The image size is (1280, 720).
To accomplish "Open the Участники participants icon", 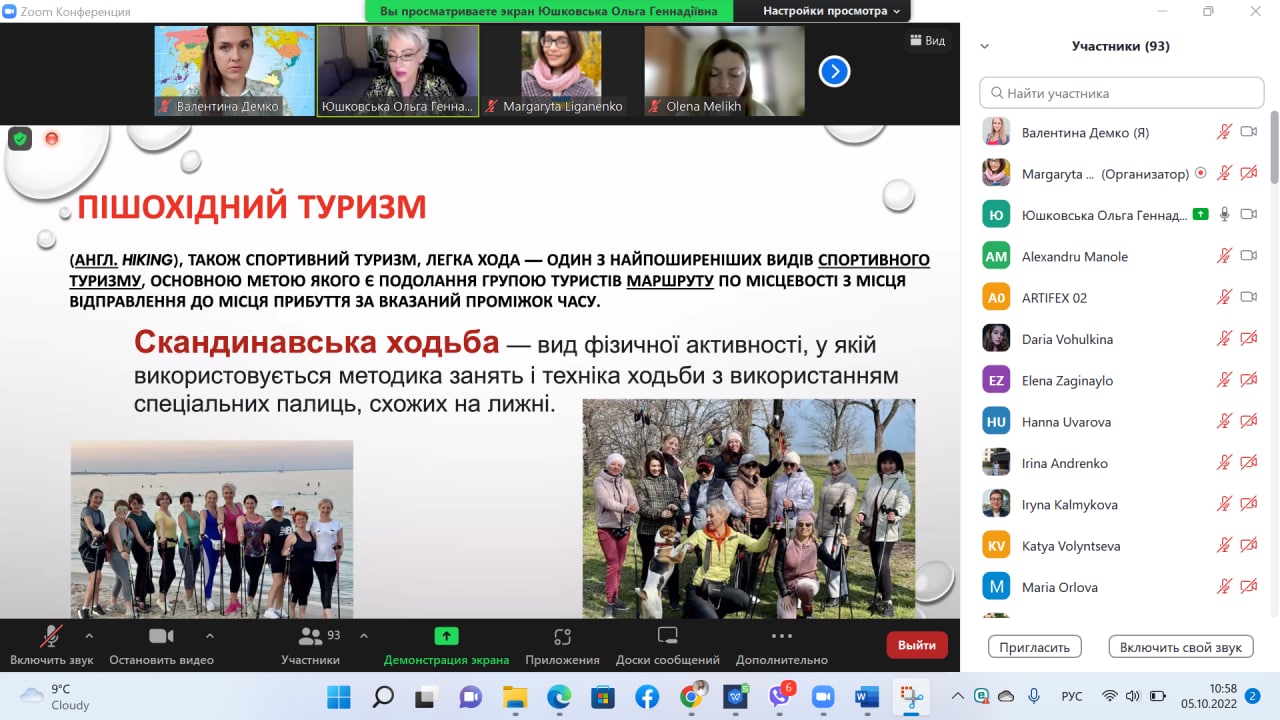I will pyautogui.click(x=311, y=637).
